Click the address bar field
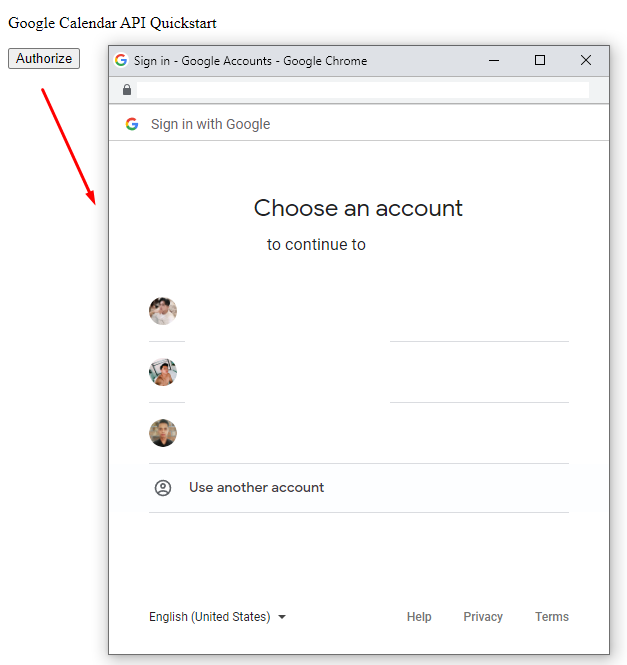This screenshot has width=627, height=665. 363,90
